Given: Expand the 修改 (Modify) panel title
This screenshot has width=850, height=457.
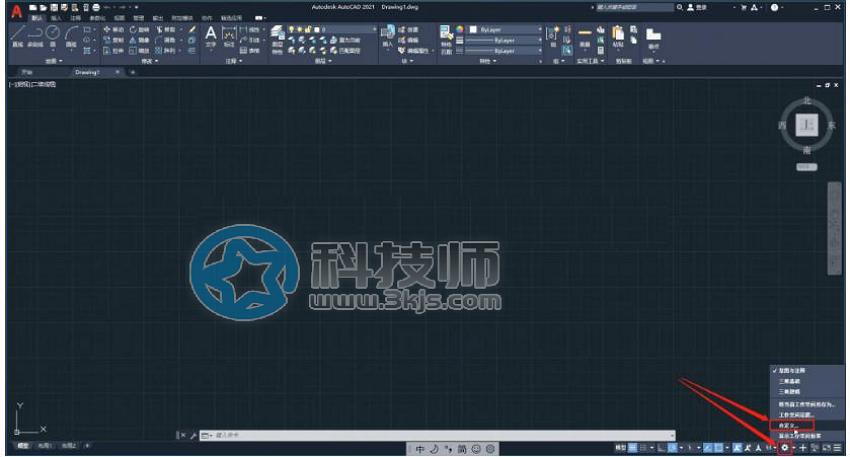Looking at the screenshot, I should pyautogui.click(x=149, y=61).
